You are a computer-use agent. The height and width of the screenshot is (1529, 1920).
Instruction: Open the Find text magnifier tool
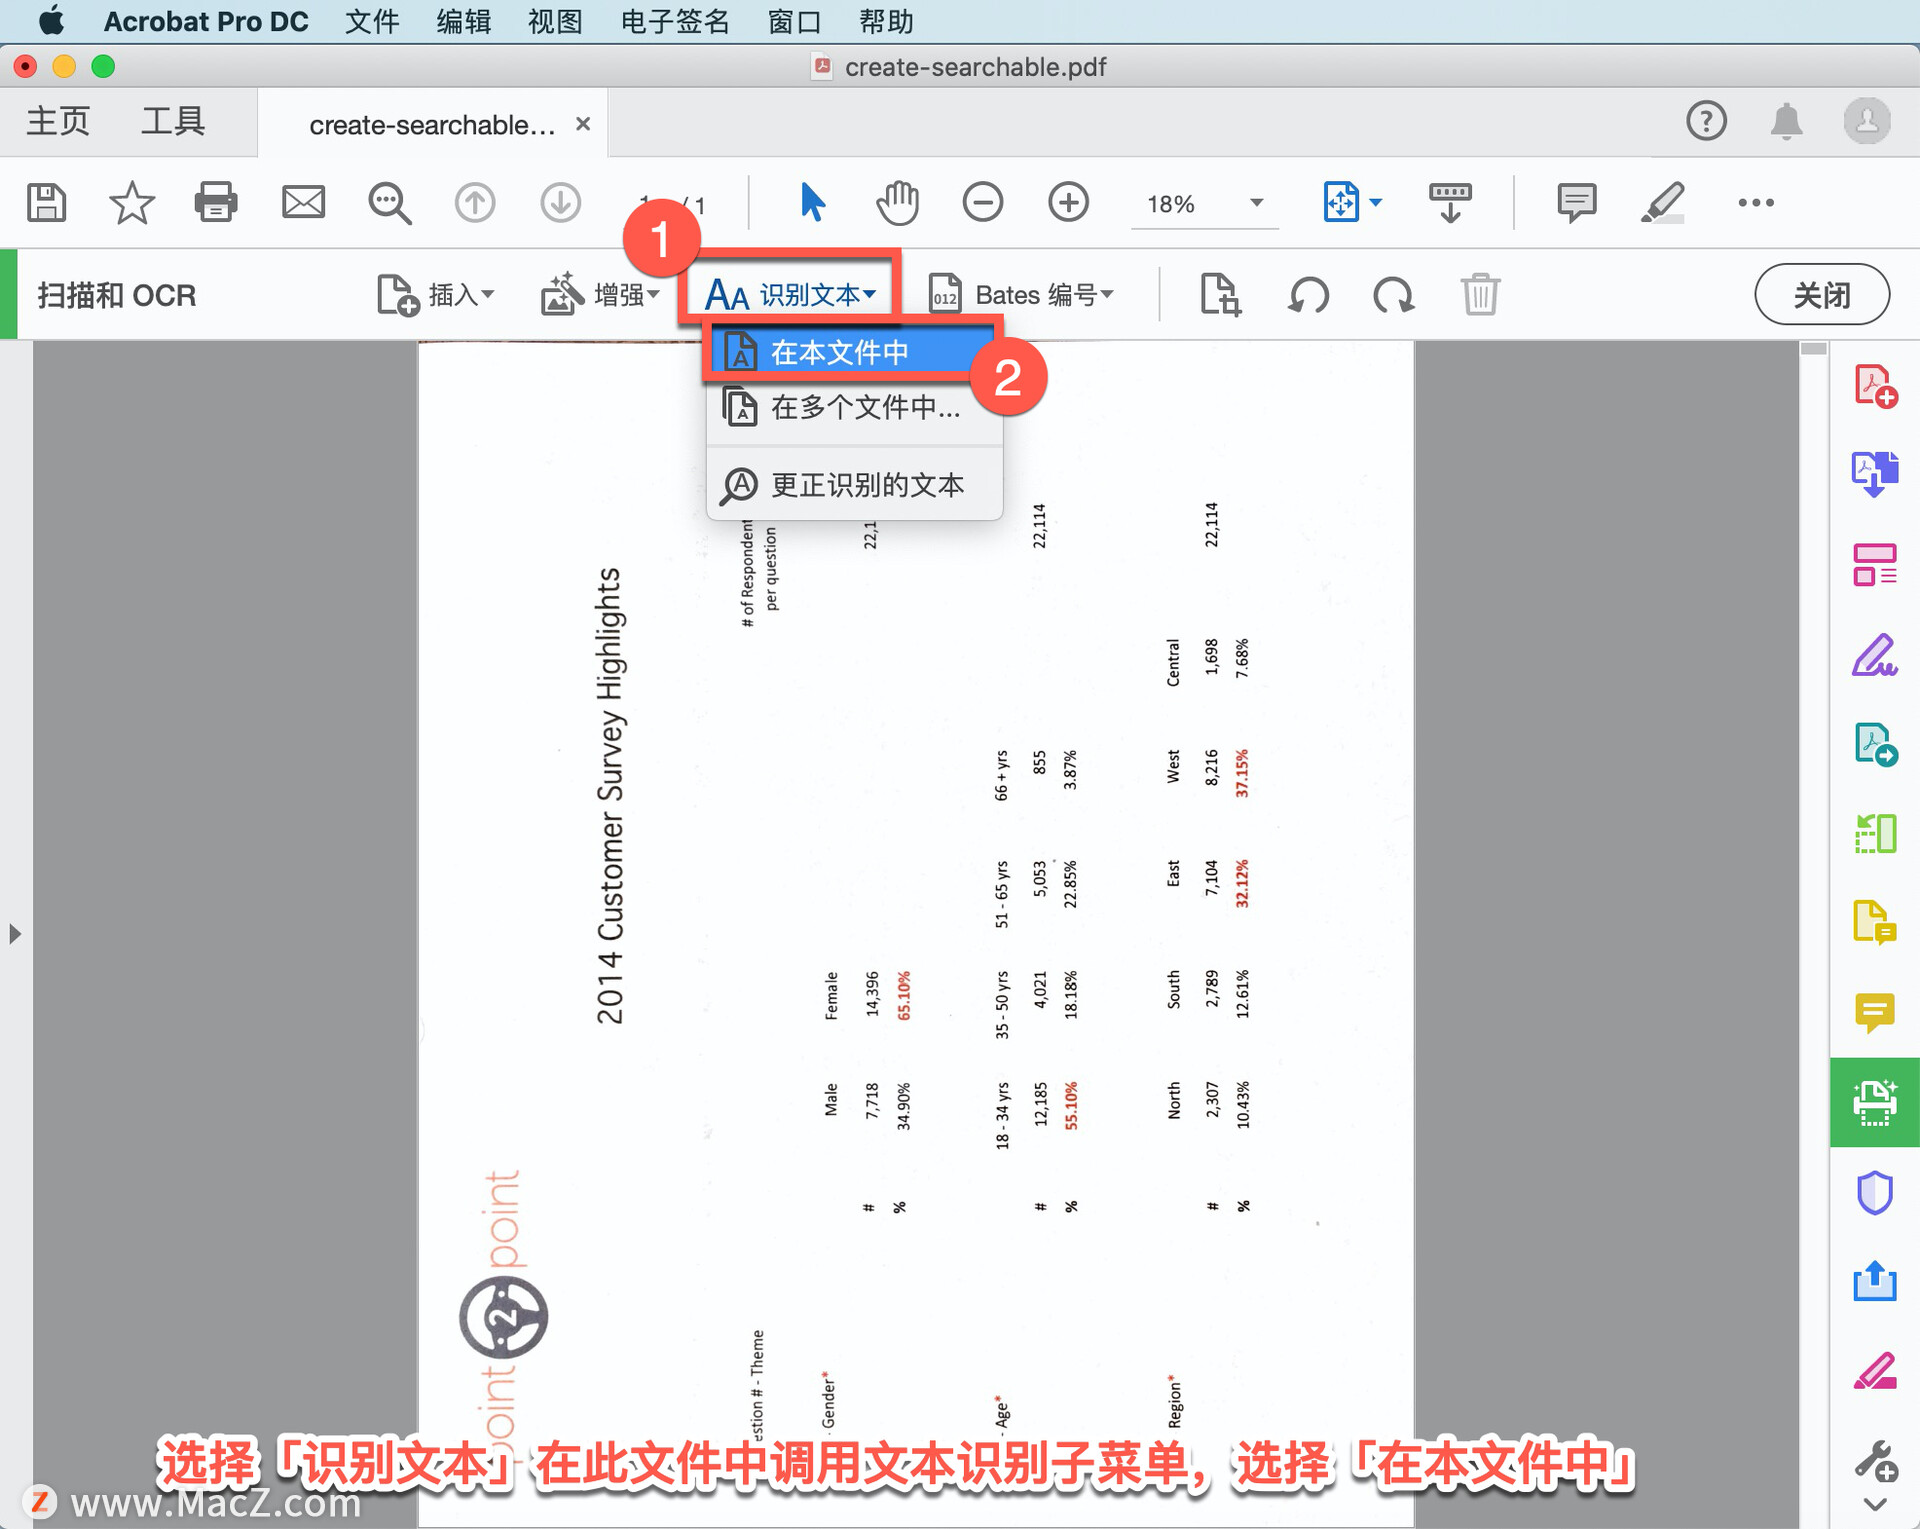pos(389,203)
